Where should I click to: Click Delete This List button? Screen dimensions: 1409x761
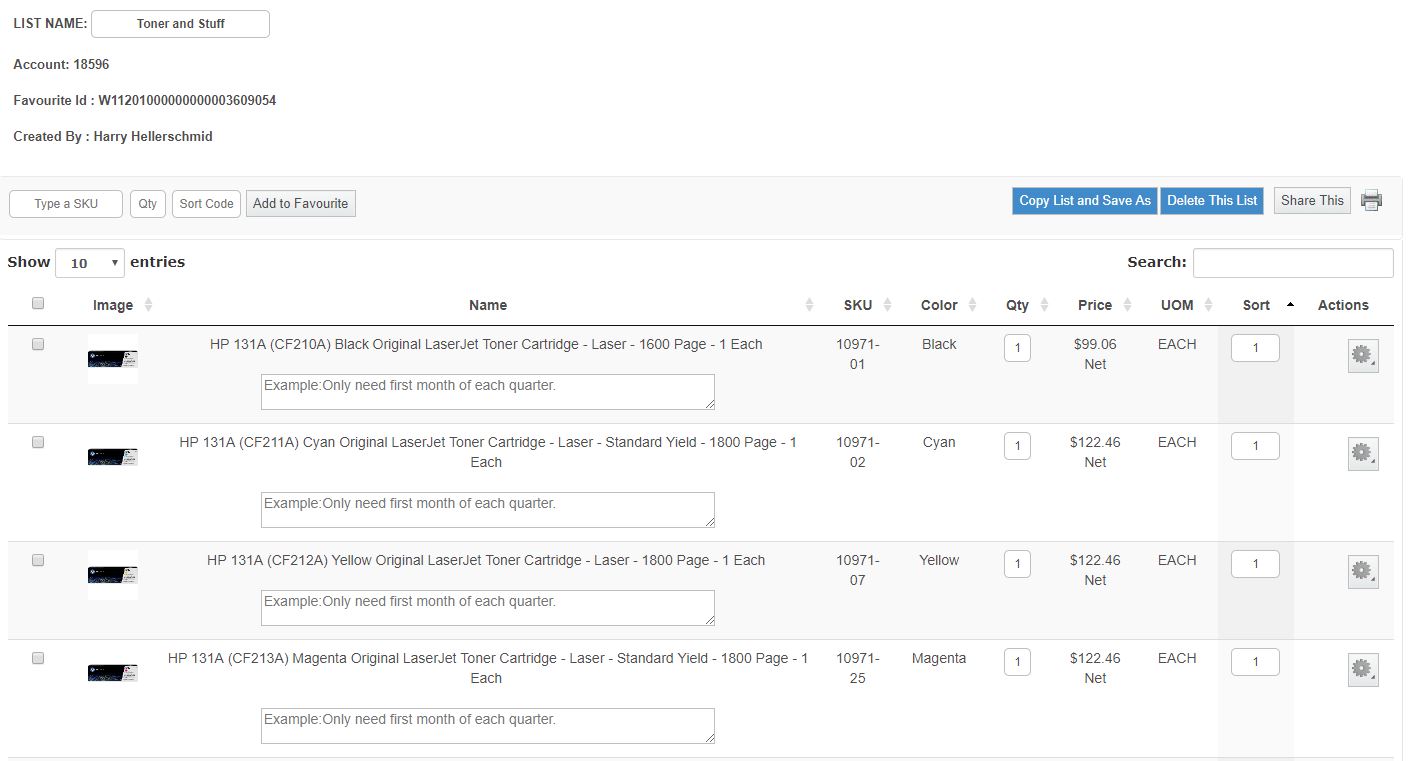tap(1212, 201)
